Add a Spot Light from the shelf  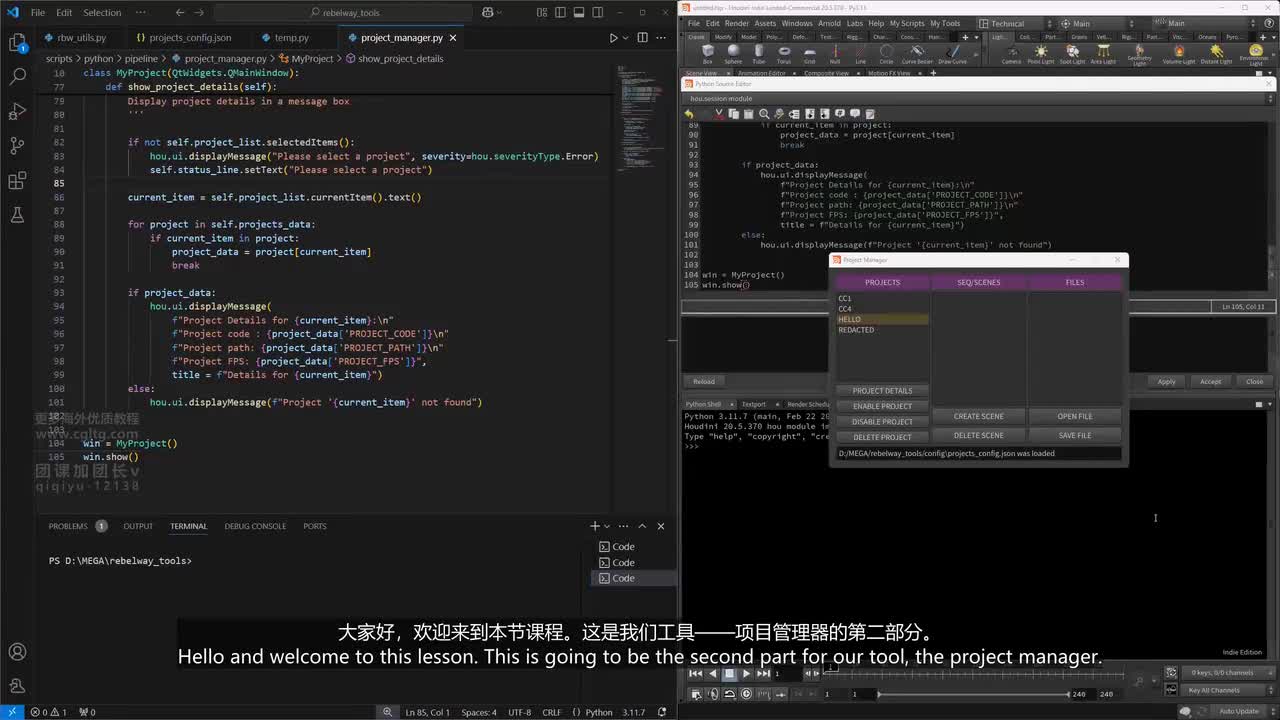point(1072,54)
